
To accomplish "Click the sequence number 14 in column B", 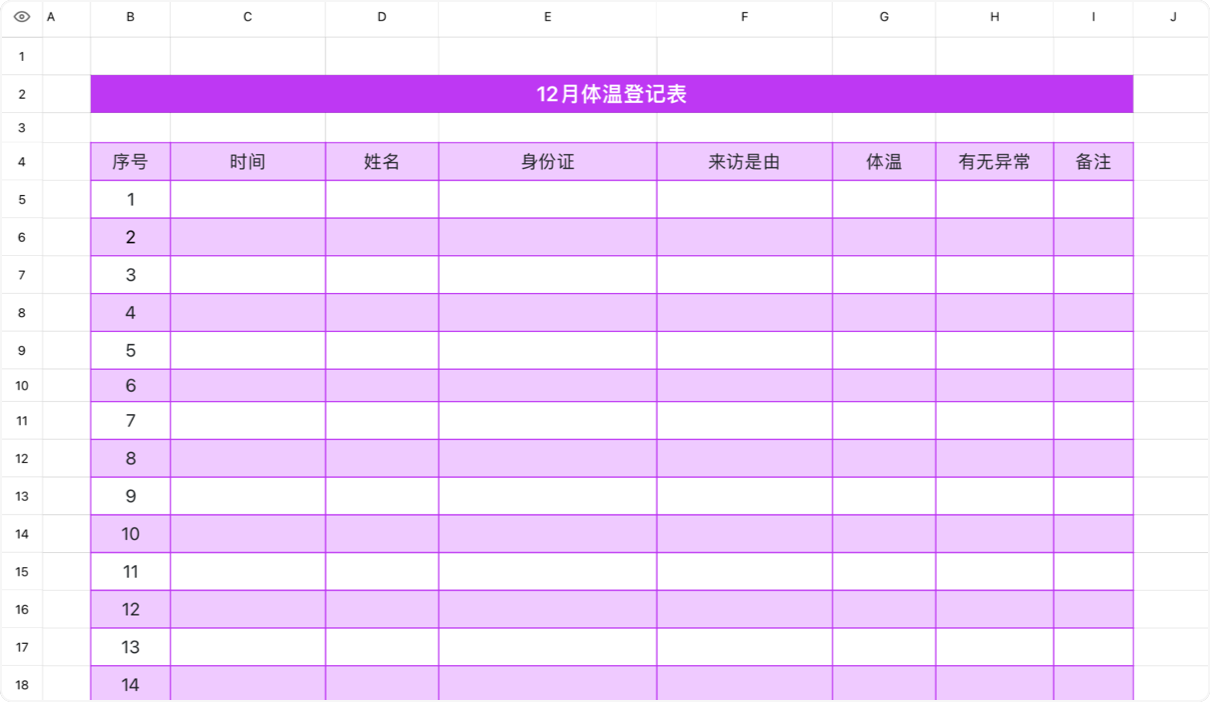I will (x=131, y=685).
